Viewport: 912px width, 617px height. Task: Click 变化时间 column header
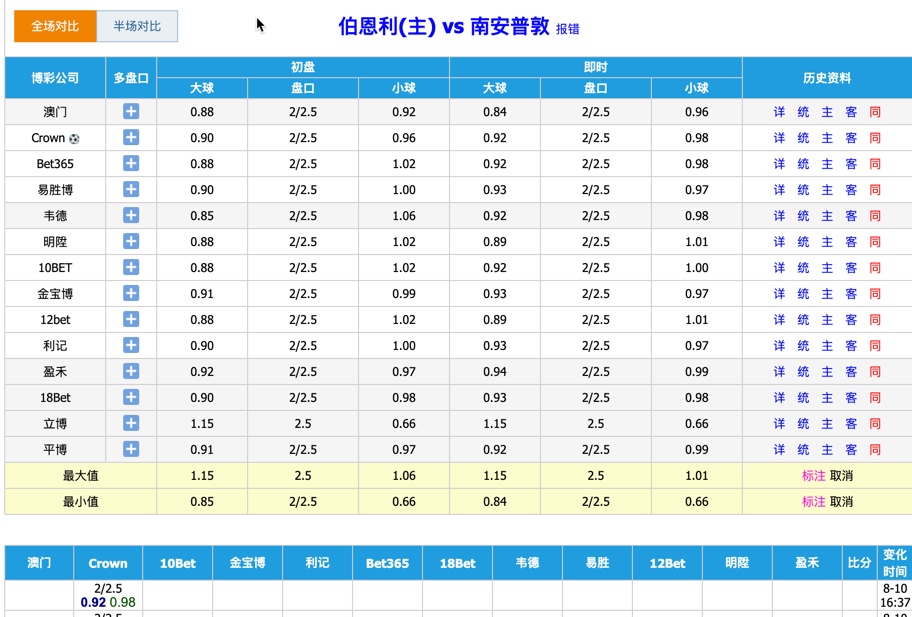click(895, 563)
